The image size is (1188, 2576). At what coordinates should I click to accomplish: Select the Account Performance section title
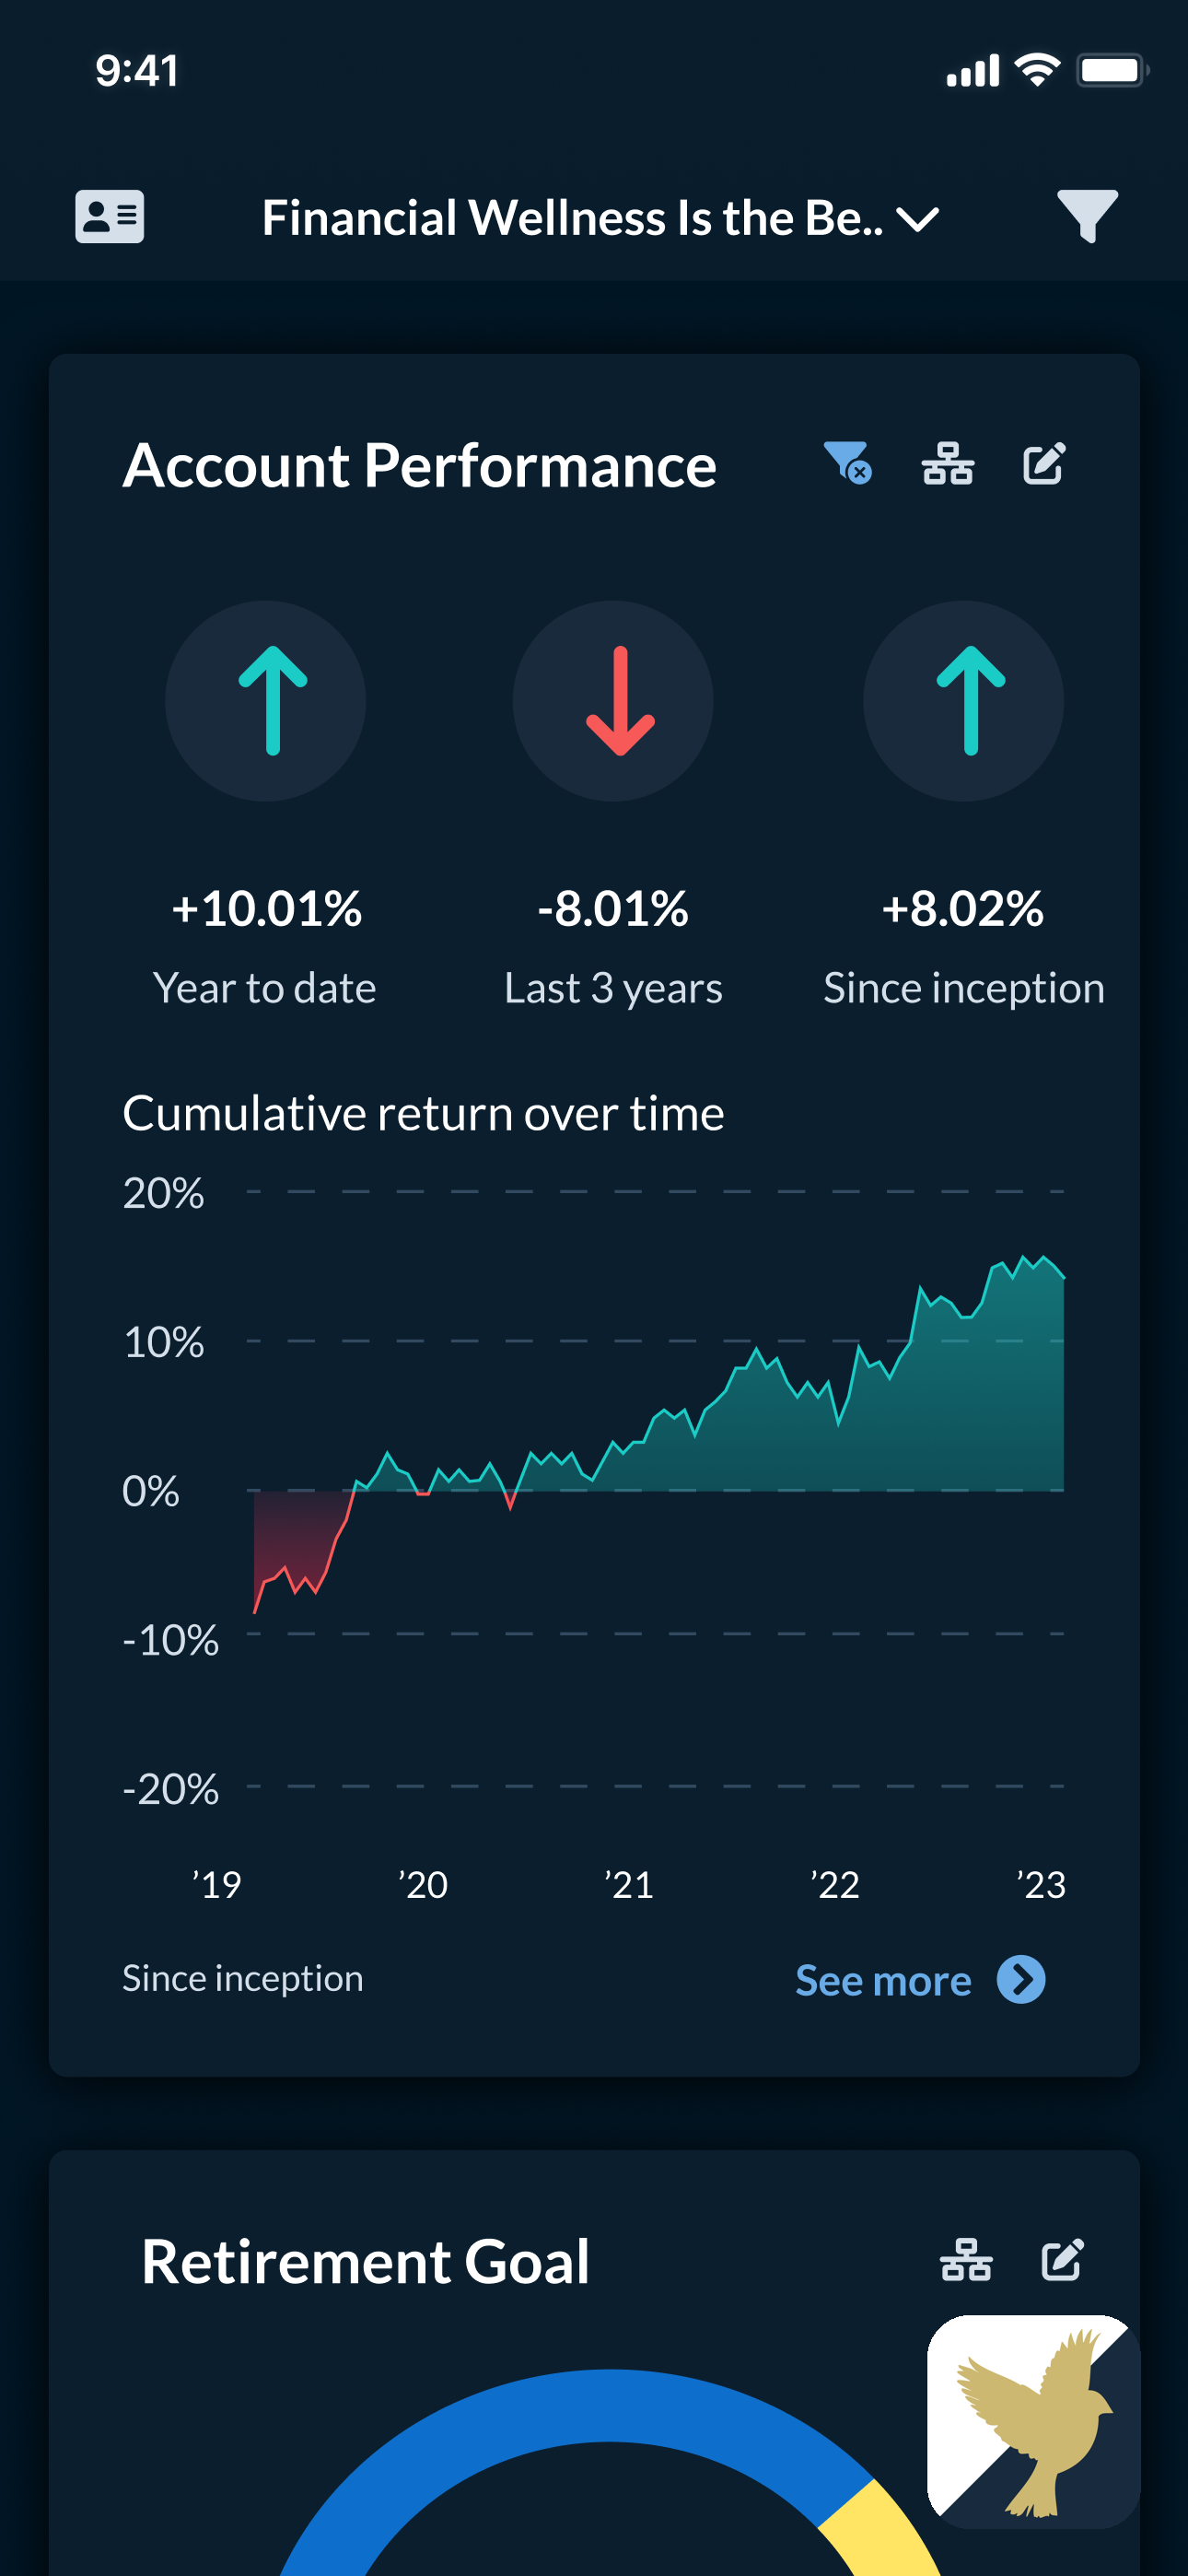(421, 463)
